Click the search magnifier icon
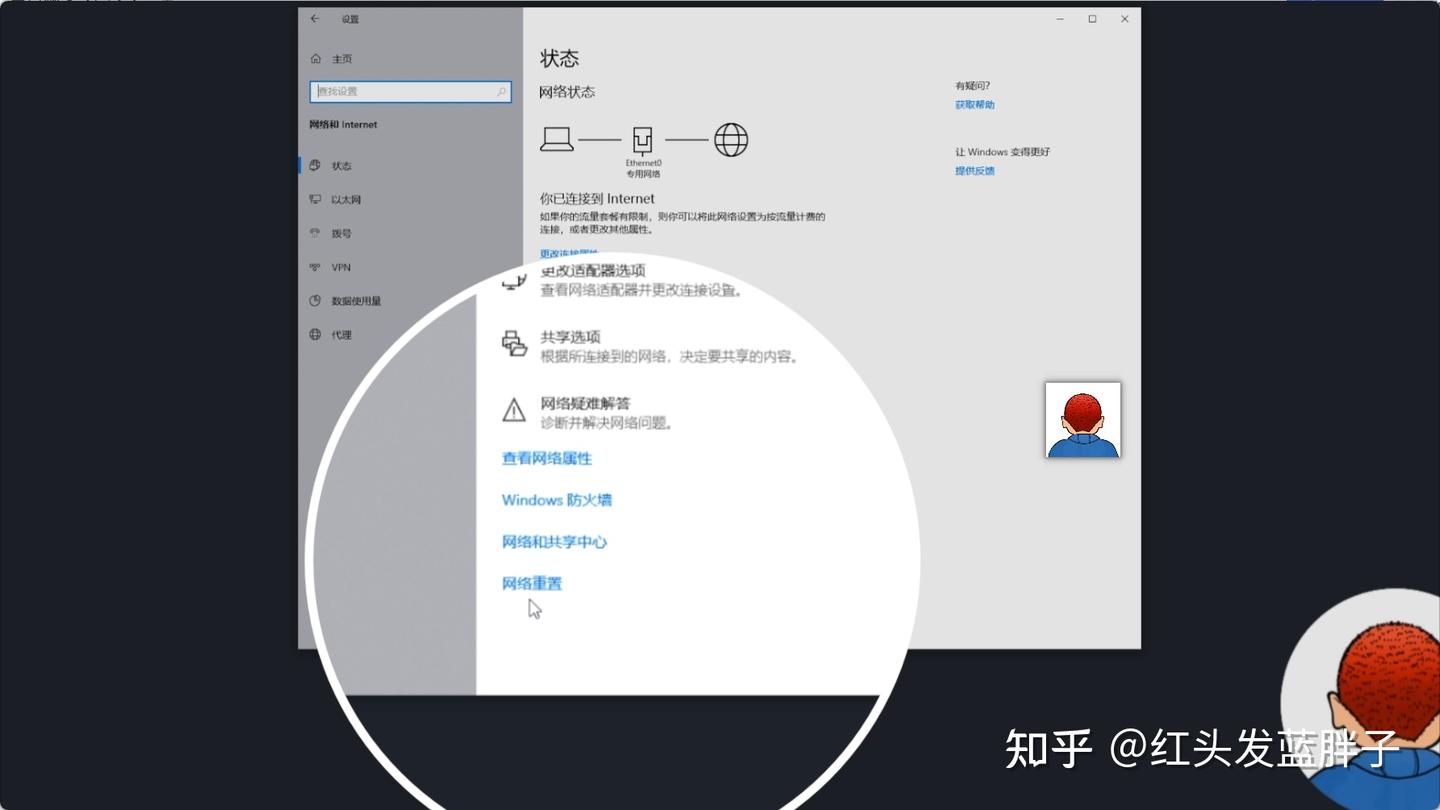Viewport: 1440px width, 810px height. pos(502,91)
